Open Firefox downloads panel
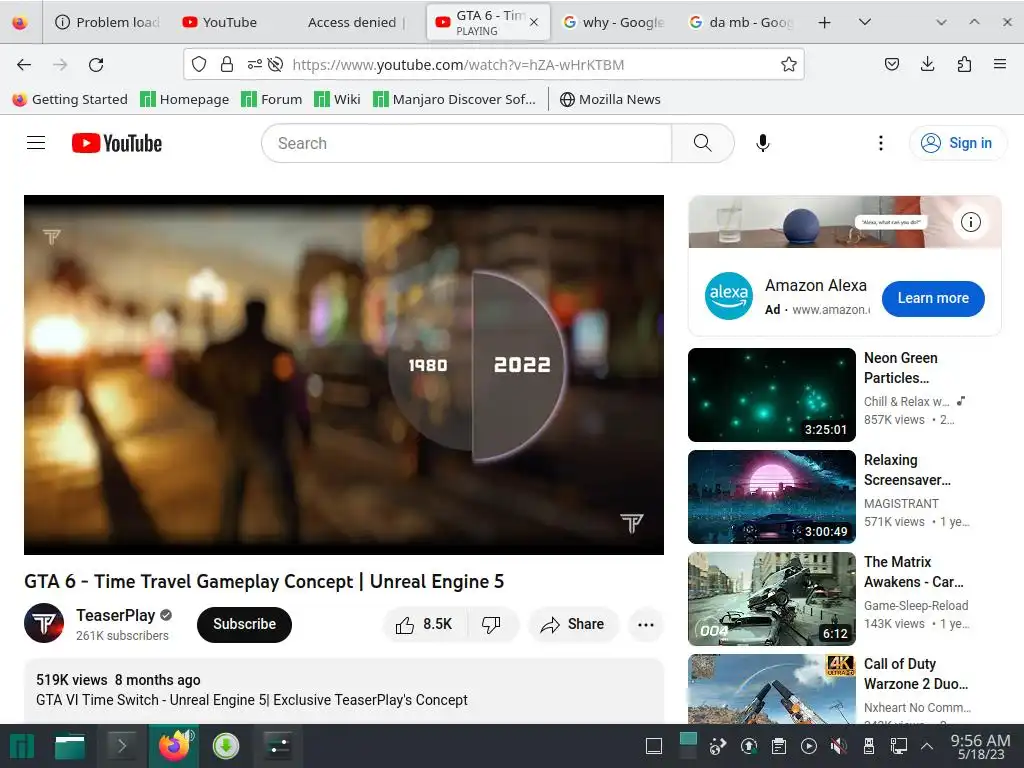 pos(927,64)
